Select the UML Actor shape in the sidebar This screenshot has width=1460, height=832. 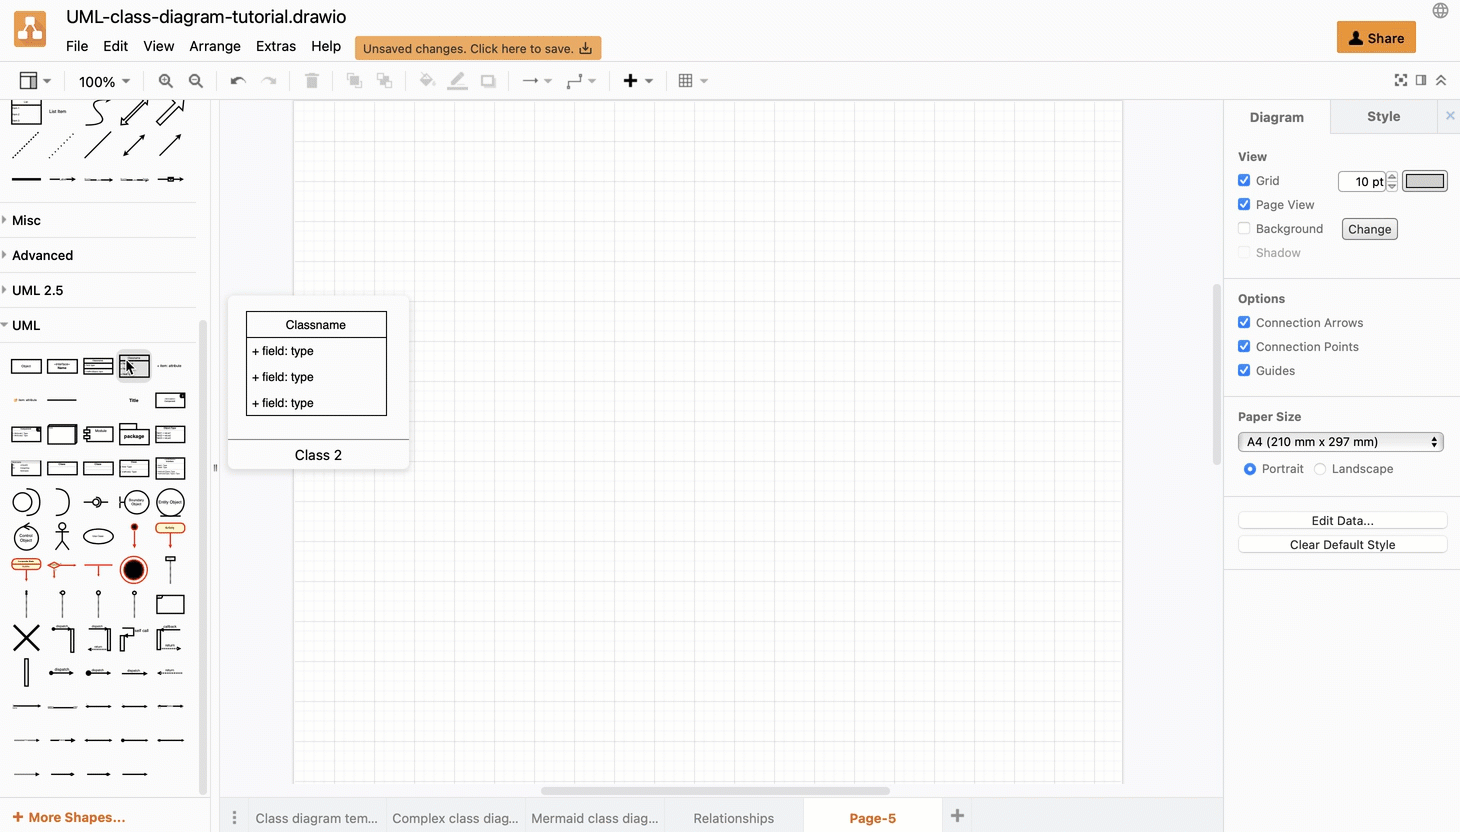pos(62,535)
